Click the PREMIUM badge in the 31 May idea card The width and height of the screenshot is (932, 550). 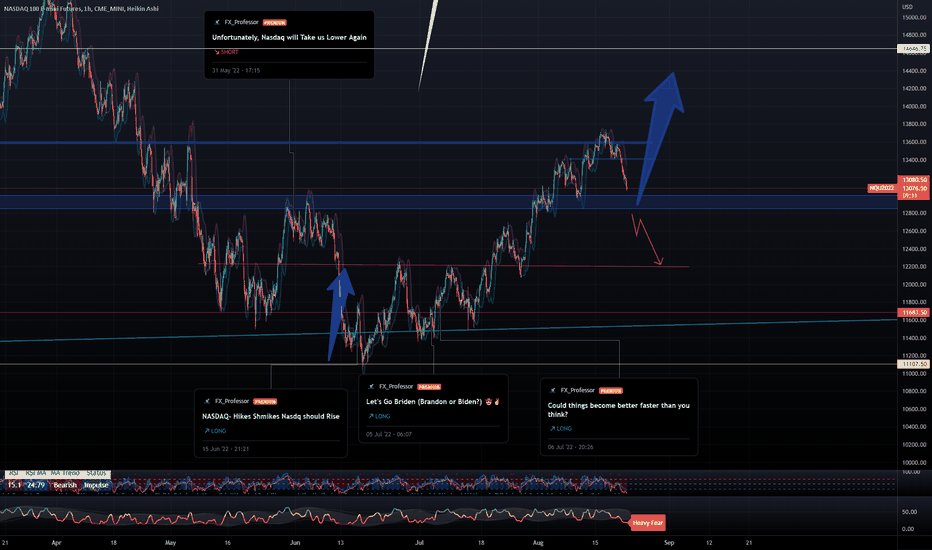click(x=275, y=23)
